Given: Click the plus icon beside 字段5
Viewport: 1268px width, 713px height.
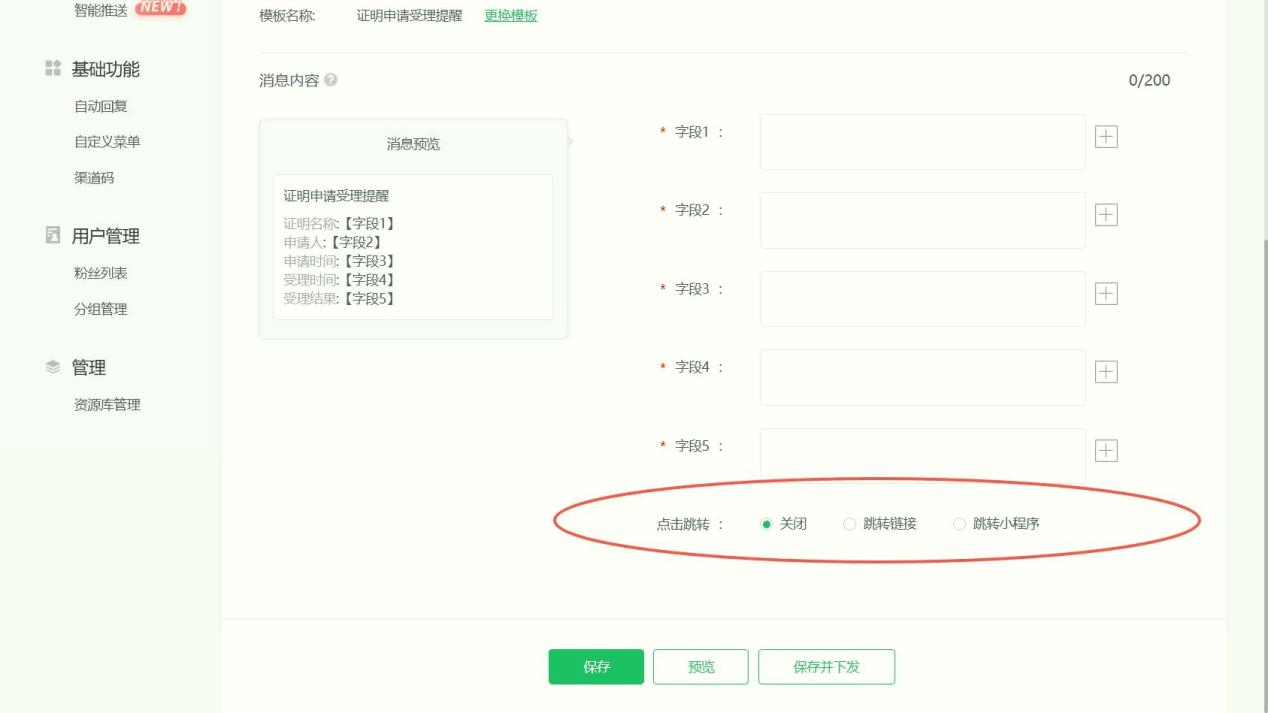Looking at the screenshot, I should pyautogui.click(x=1106, y=451).
